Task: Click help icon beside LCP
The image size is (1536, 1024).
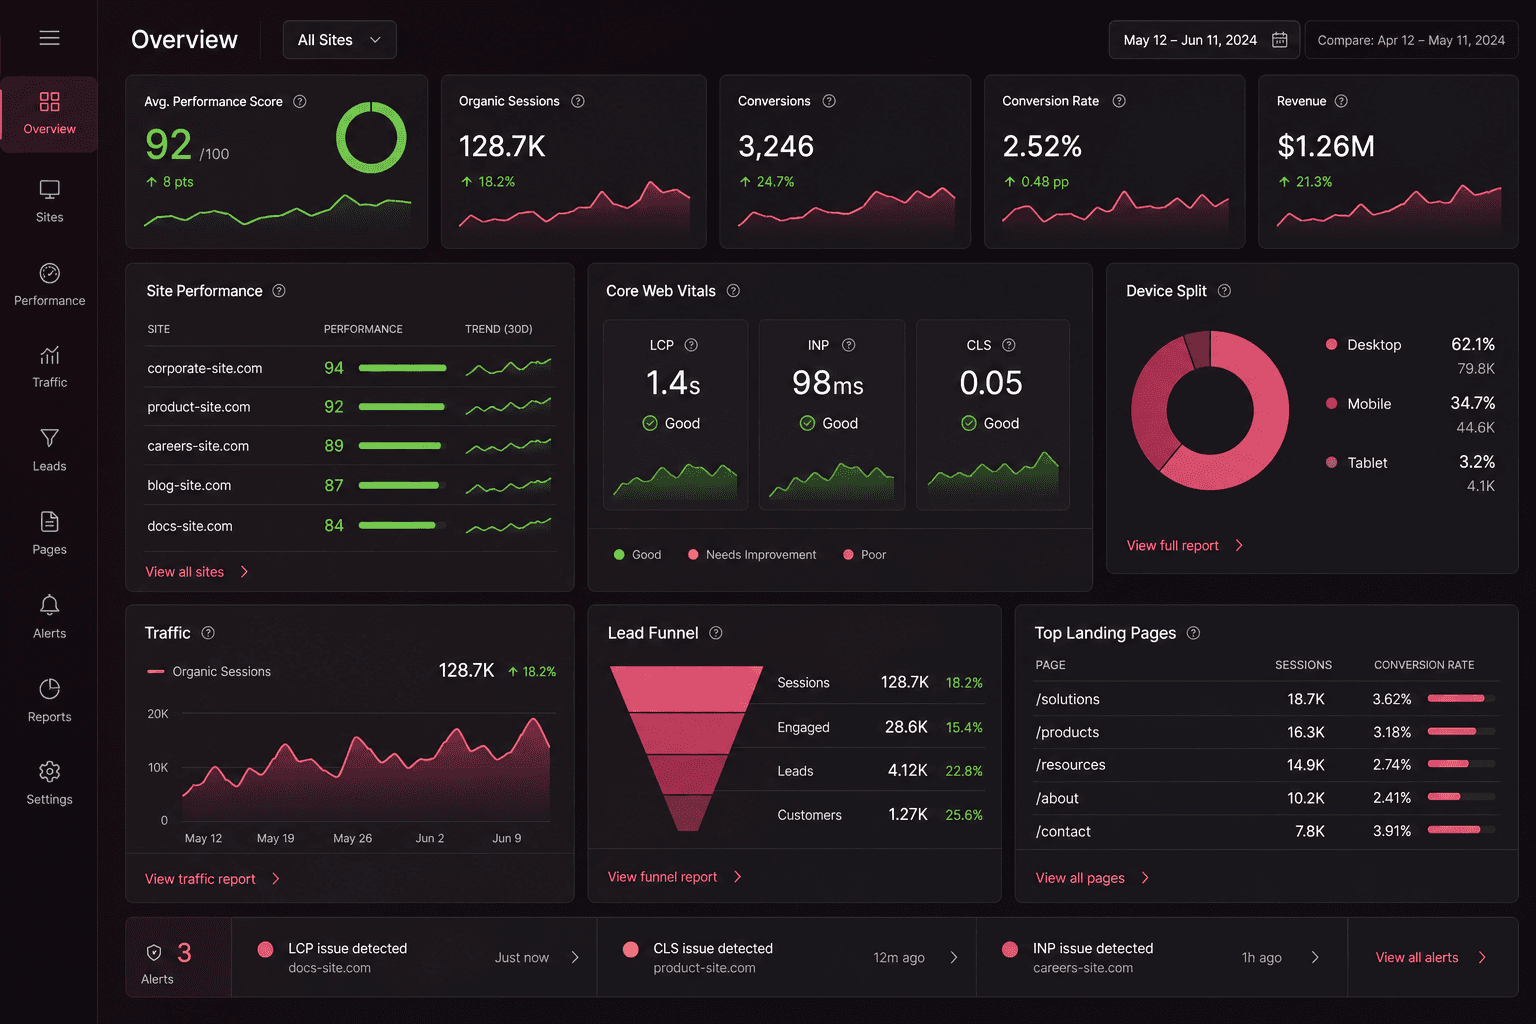Action: [x=690, y=345]
